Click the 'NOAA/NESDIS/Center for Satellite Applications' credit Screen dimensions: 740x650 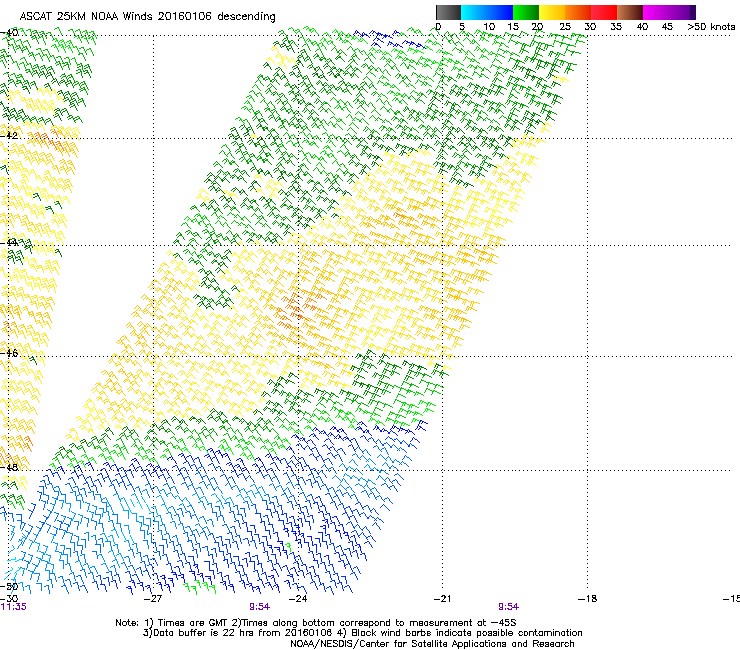400,643
